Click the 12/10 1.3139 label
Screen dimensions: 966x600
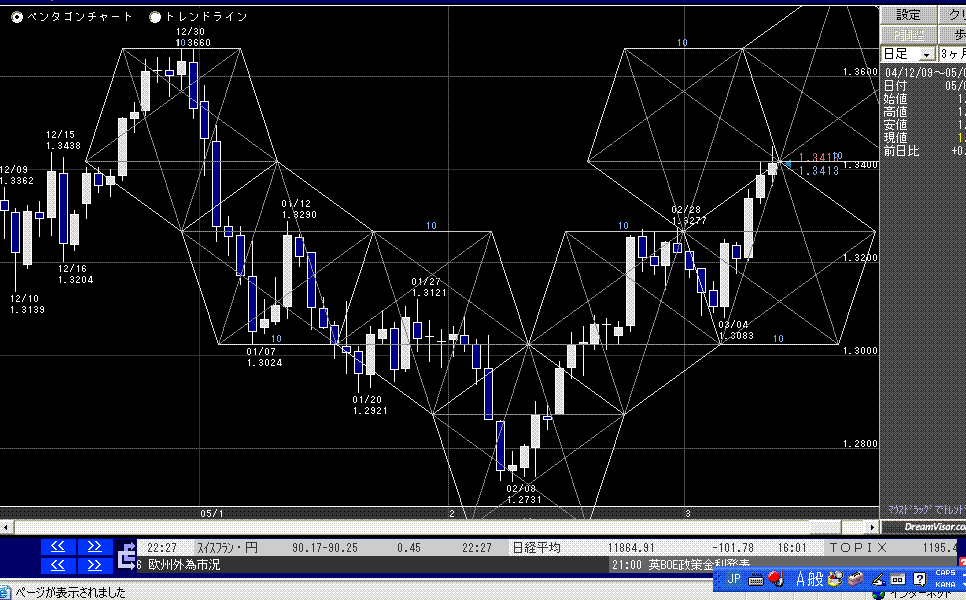tap(27, 304)
